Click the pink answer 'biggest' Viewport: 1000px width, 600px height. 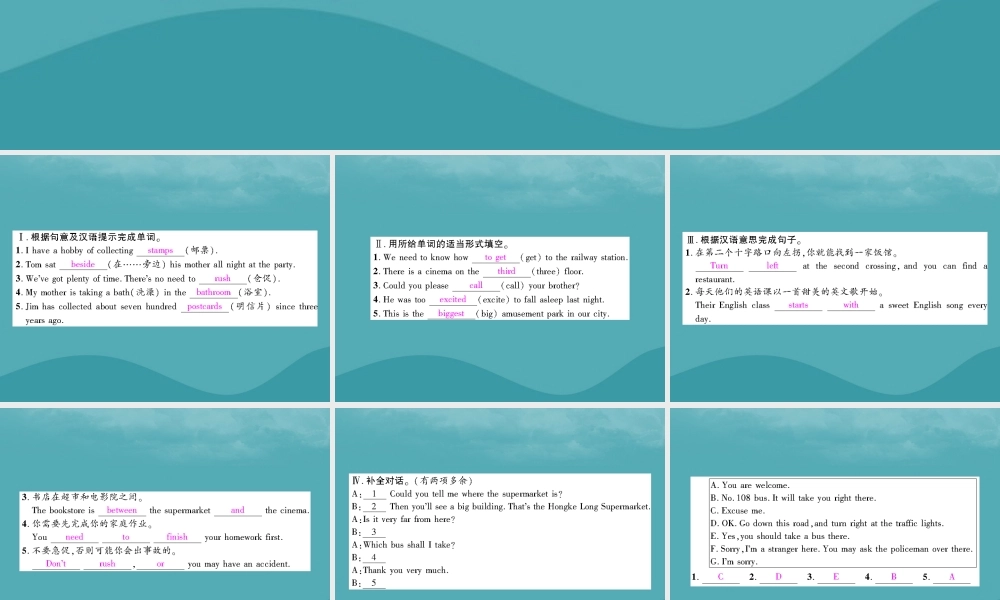click(x=451, y=313)
